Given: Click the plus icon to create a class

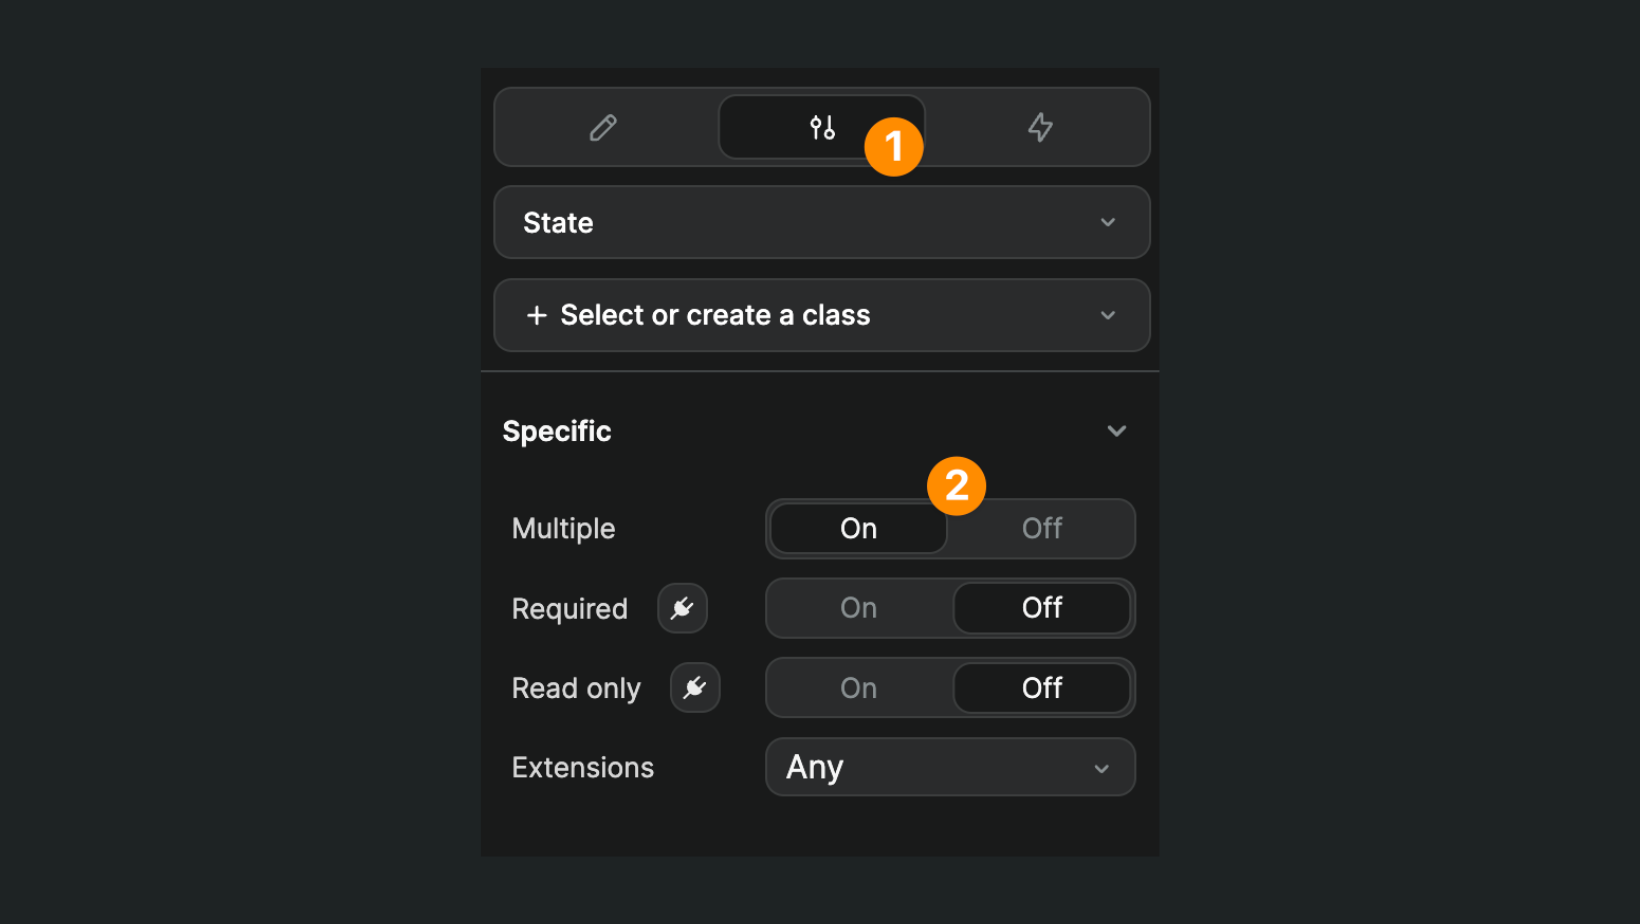Looking at the screenshot, I should 537,315.
